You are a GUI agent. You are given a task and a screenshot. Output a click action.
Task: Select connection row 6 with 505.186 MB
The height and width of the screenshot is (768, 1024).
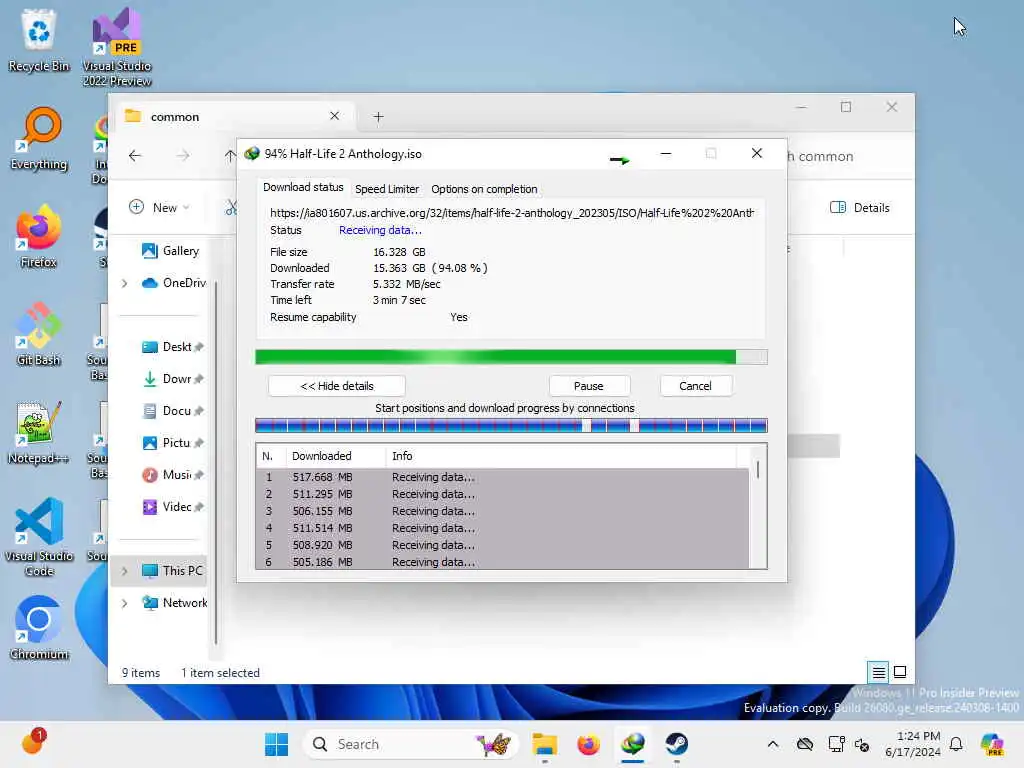pyautogui.click(x=502, y=562)
